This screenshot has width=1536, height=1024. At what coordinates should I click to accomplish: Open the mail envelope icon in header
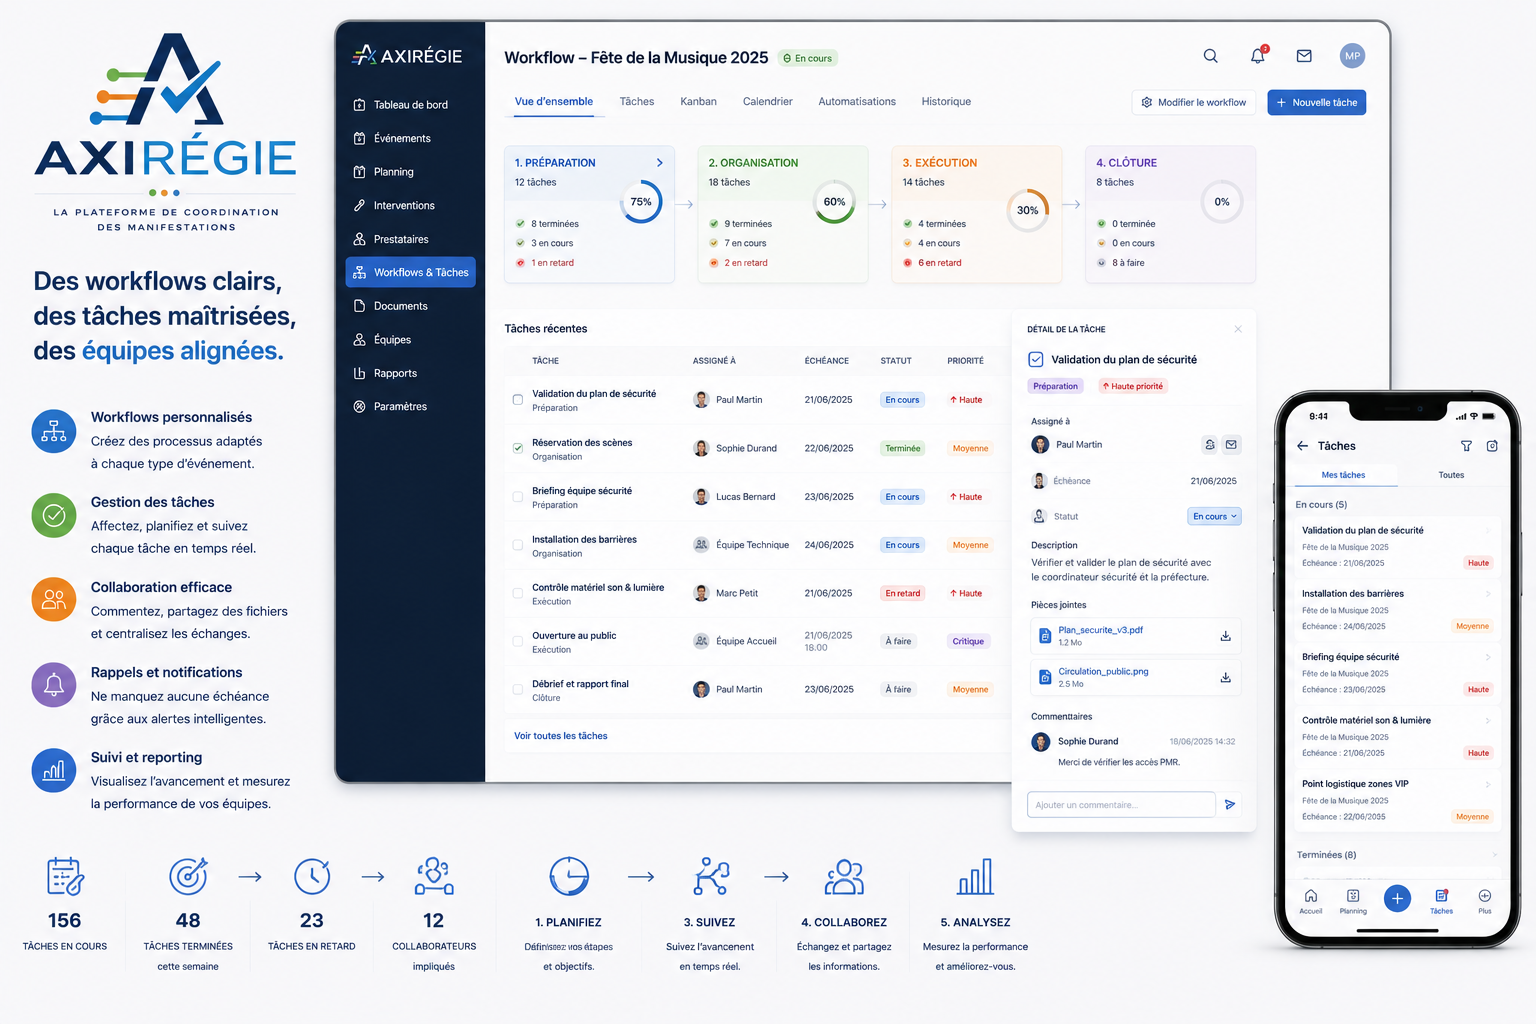coord(1304,56)
